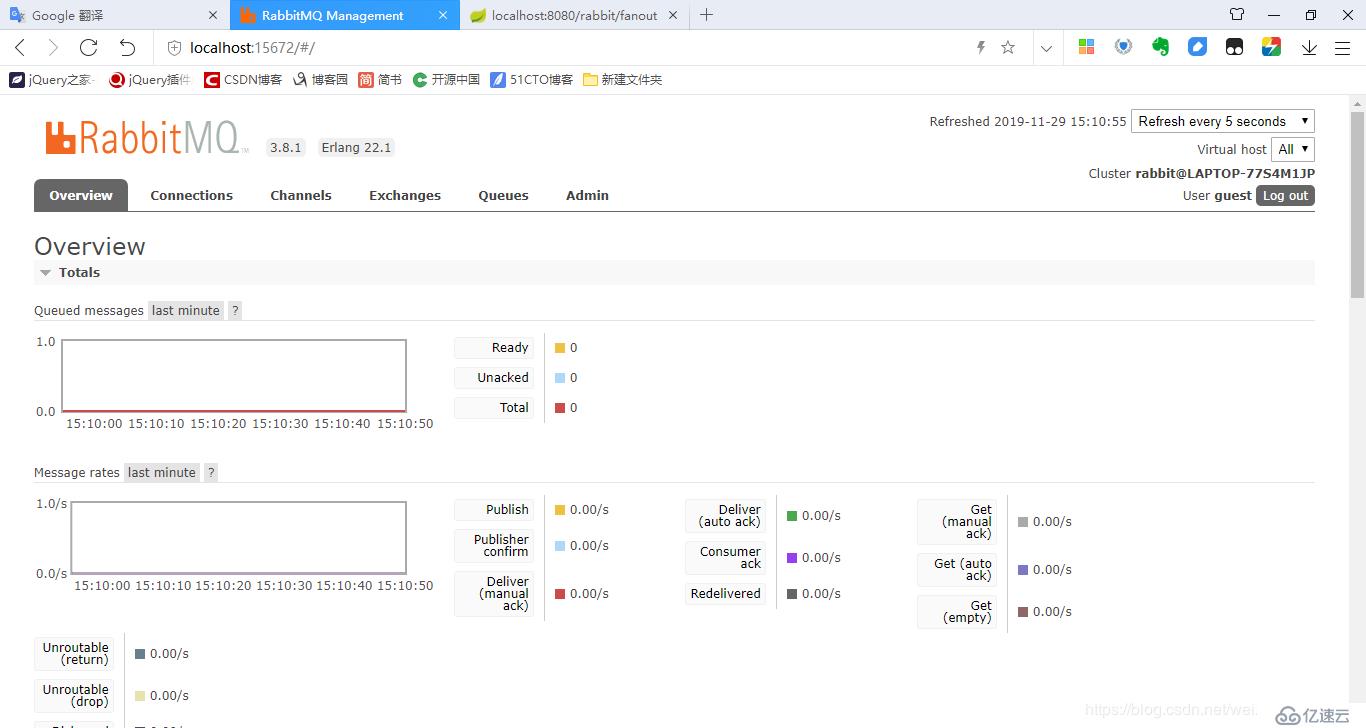Click the green Deliver (auto ack) swatch
This screenshot has height=728, width=1366.
click(792, 516)
